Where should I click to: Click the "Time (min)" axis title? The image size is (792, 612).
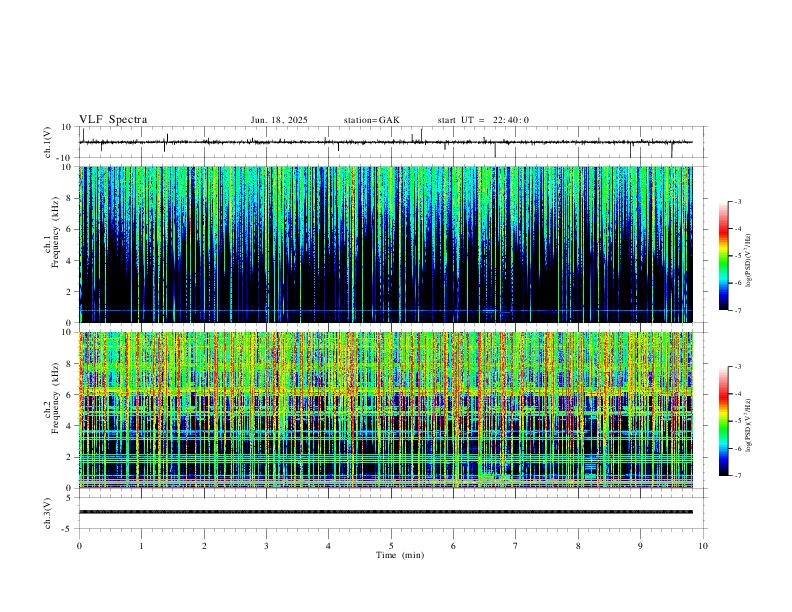(x=400, y=555)
